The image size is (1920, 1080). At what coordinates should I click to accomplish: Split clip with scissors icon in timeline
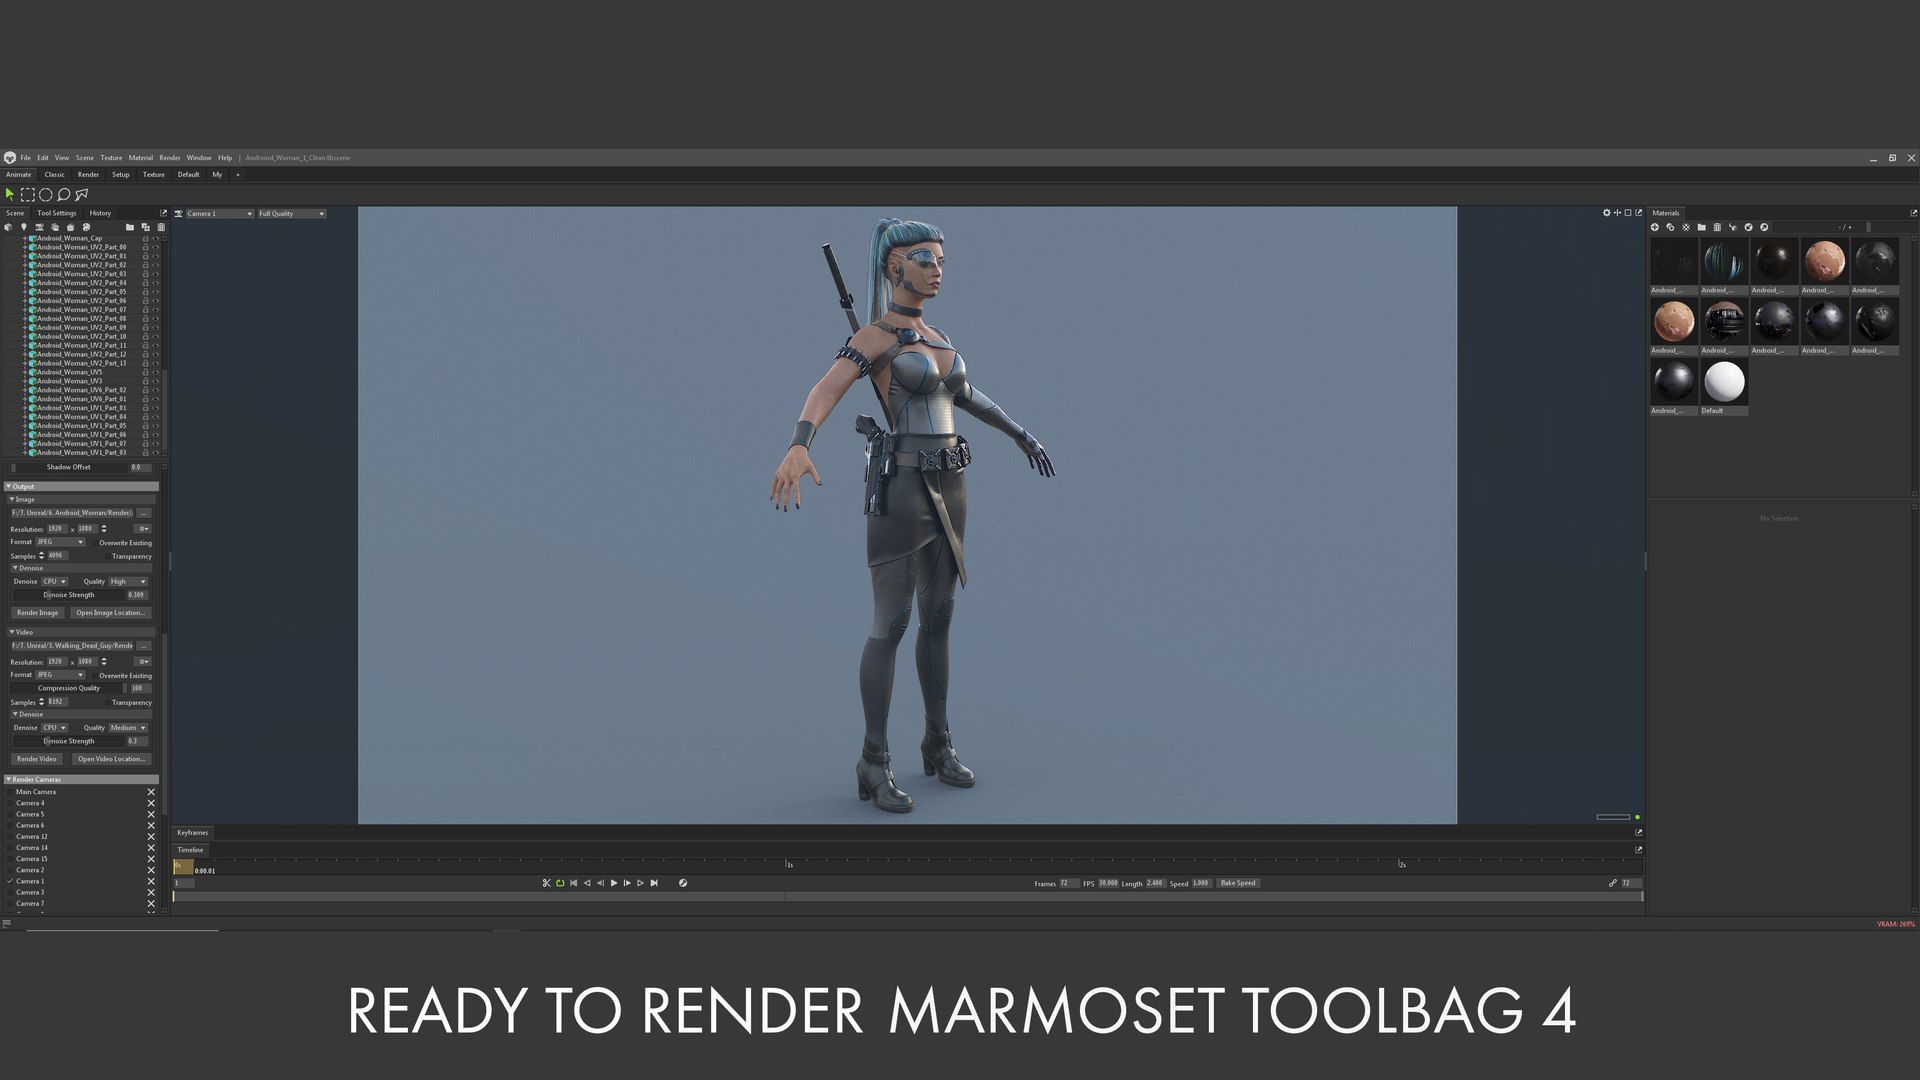click(x=547, y=883)
